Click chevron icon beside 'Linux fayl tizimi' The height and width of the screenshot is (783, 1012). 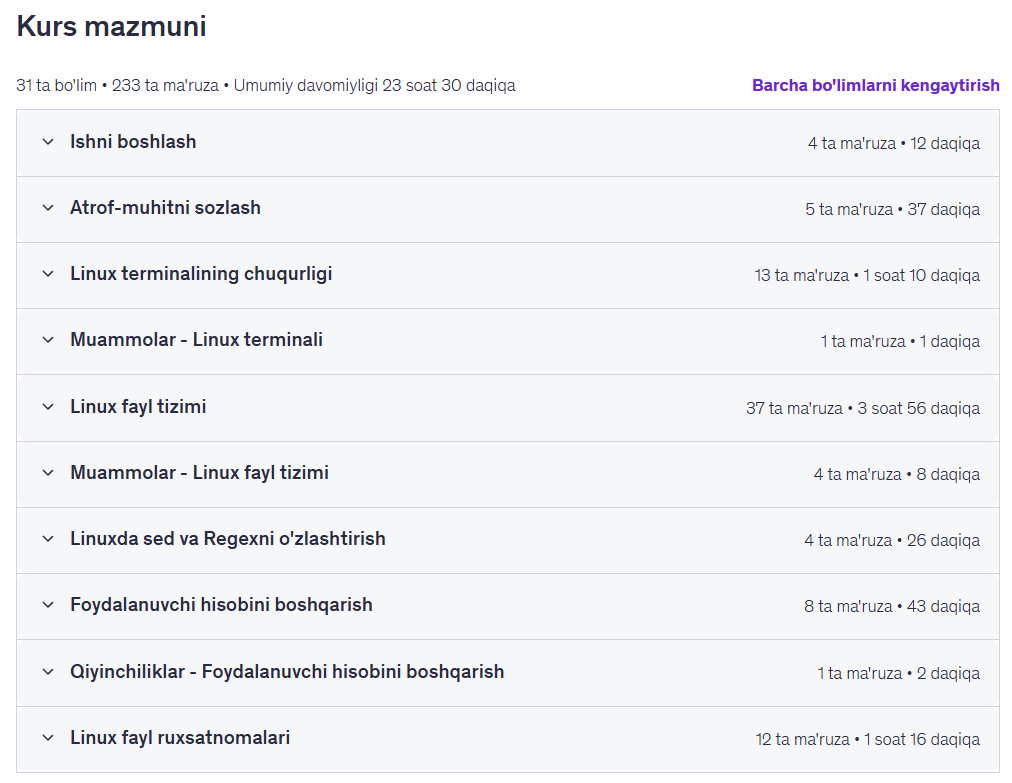48,407
